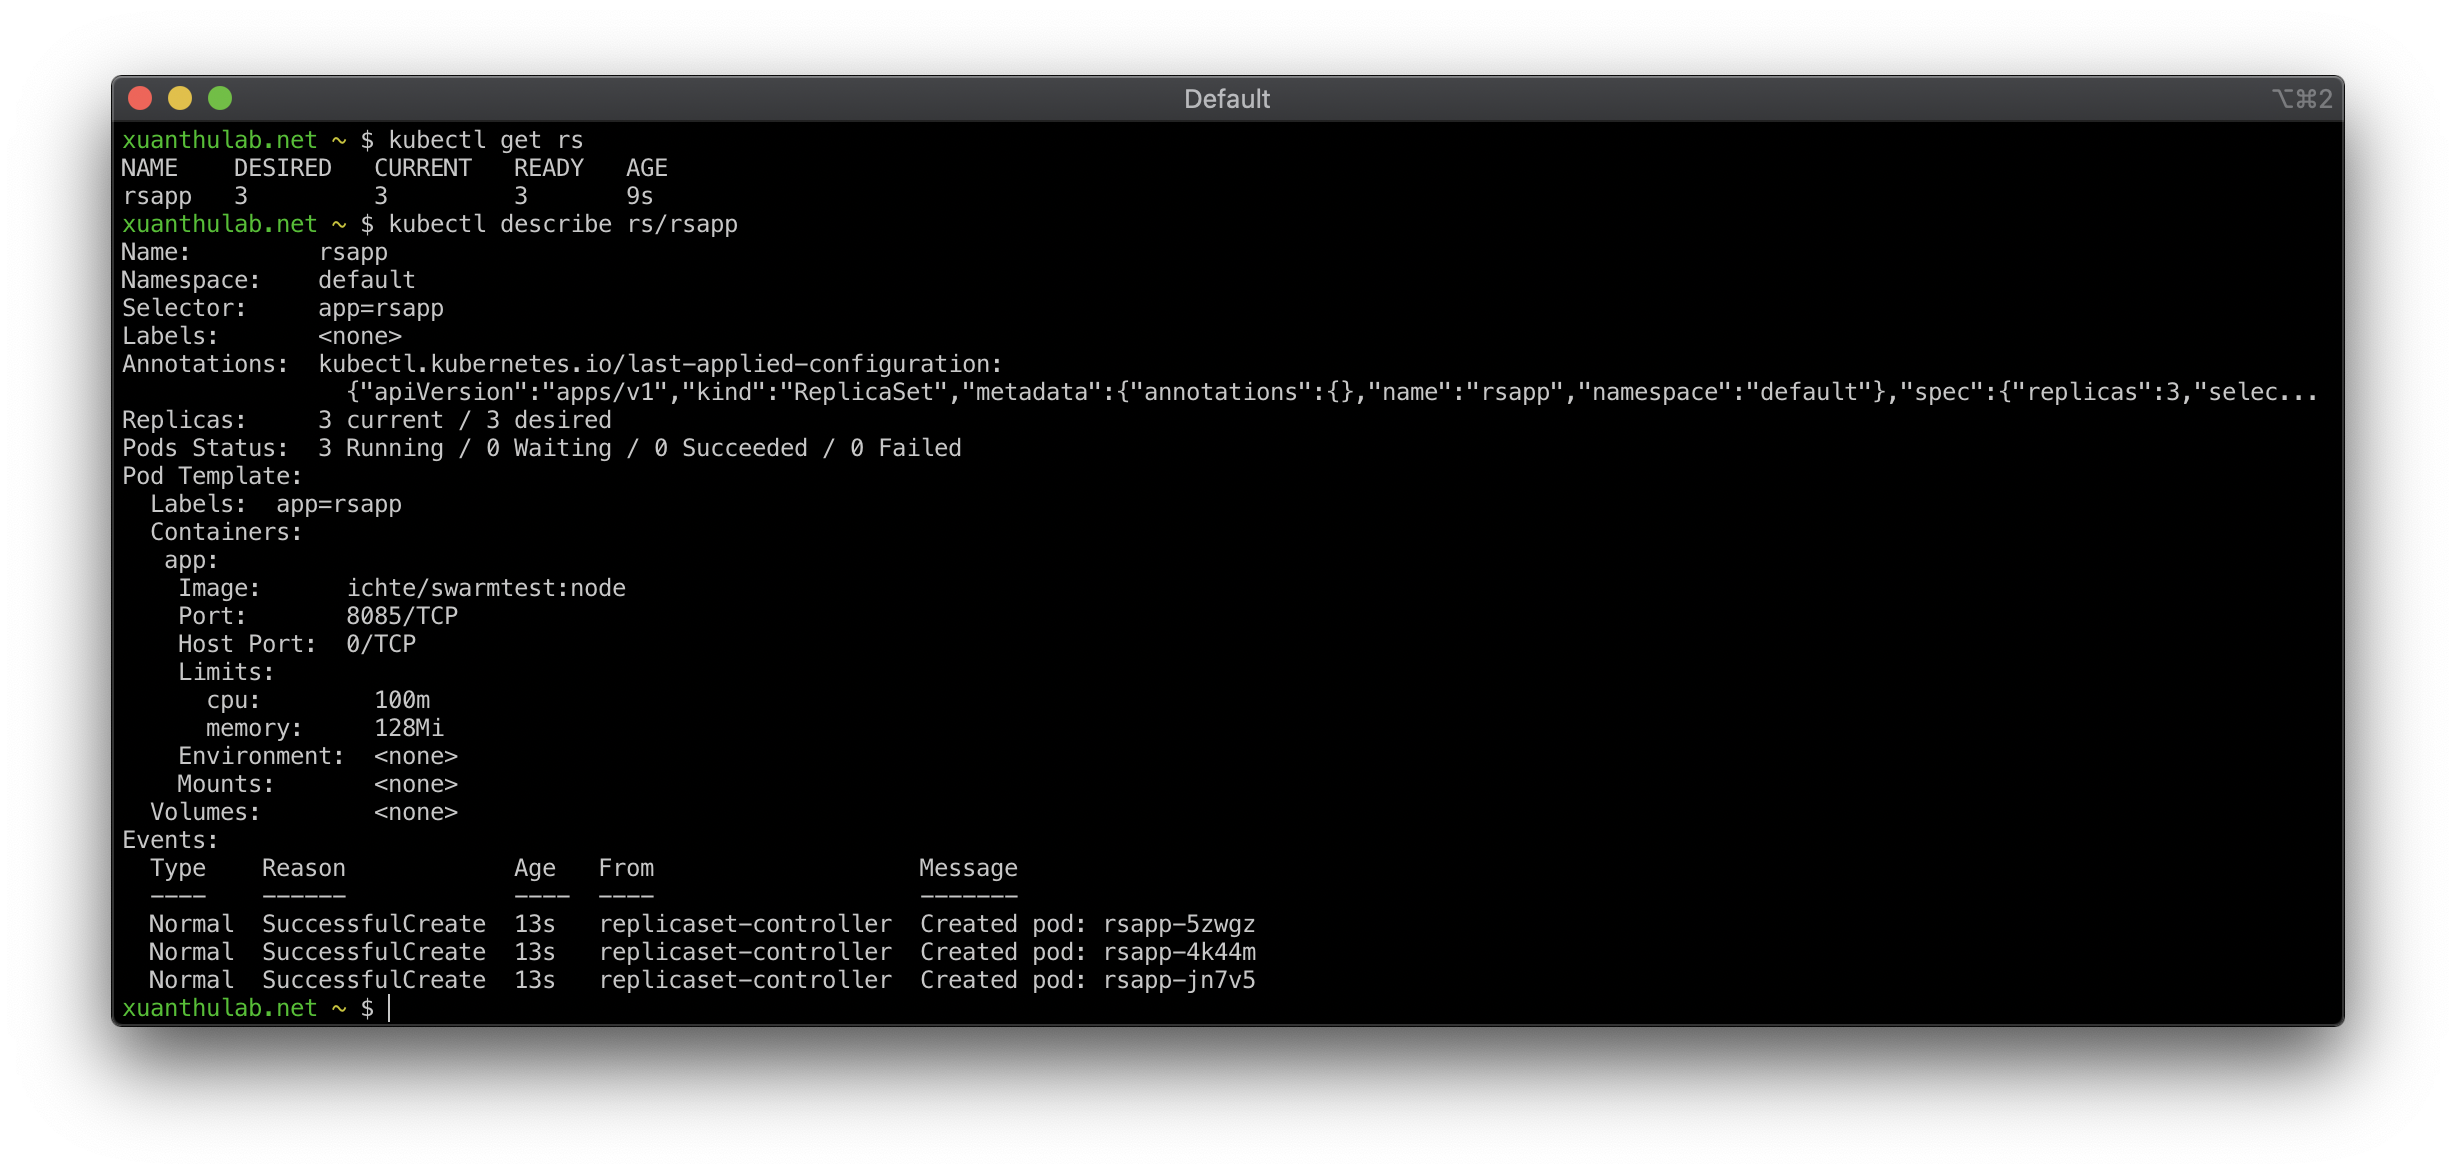Click the memory limit 128Mi
The width and height of the screenshot is (2456, 1174).
click(x=408, y=728)
